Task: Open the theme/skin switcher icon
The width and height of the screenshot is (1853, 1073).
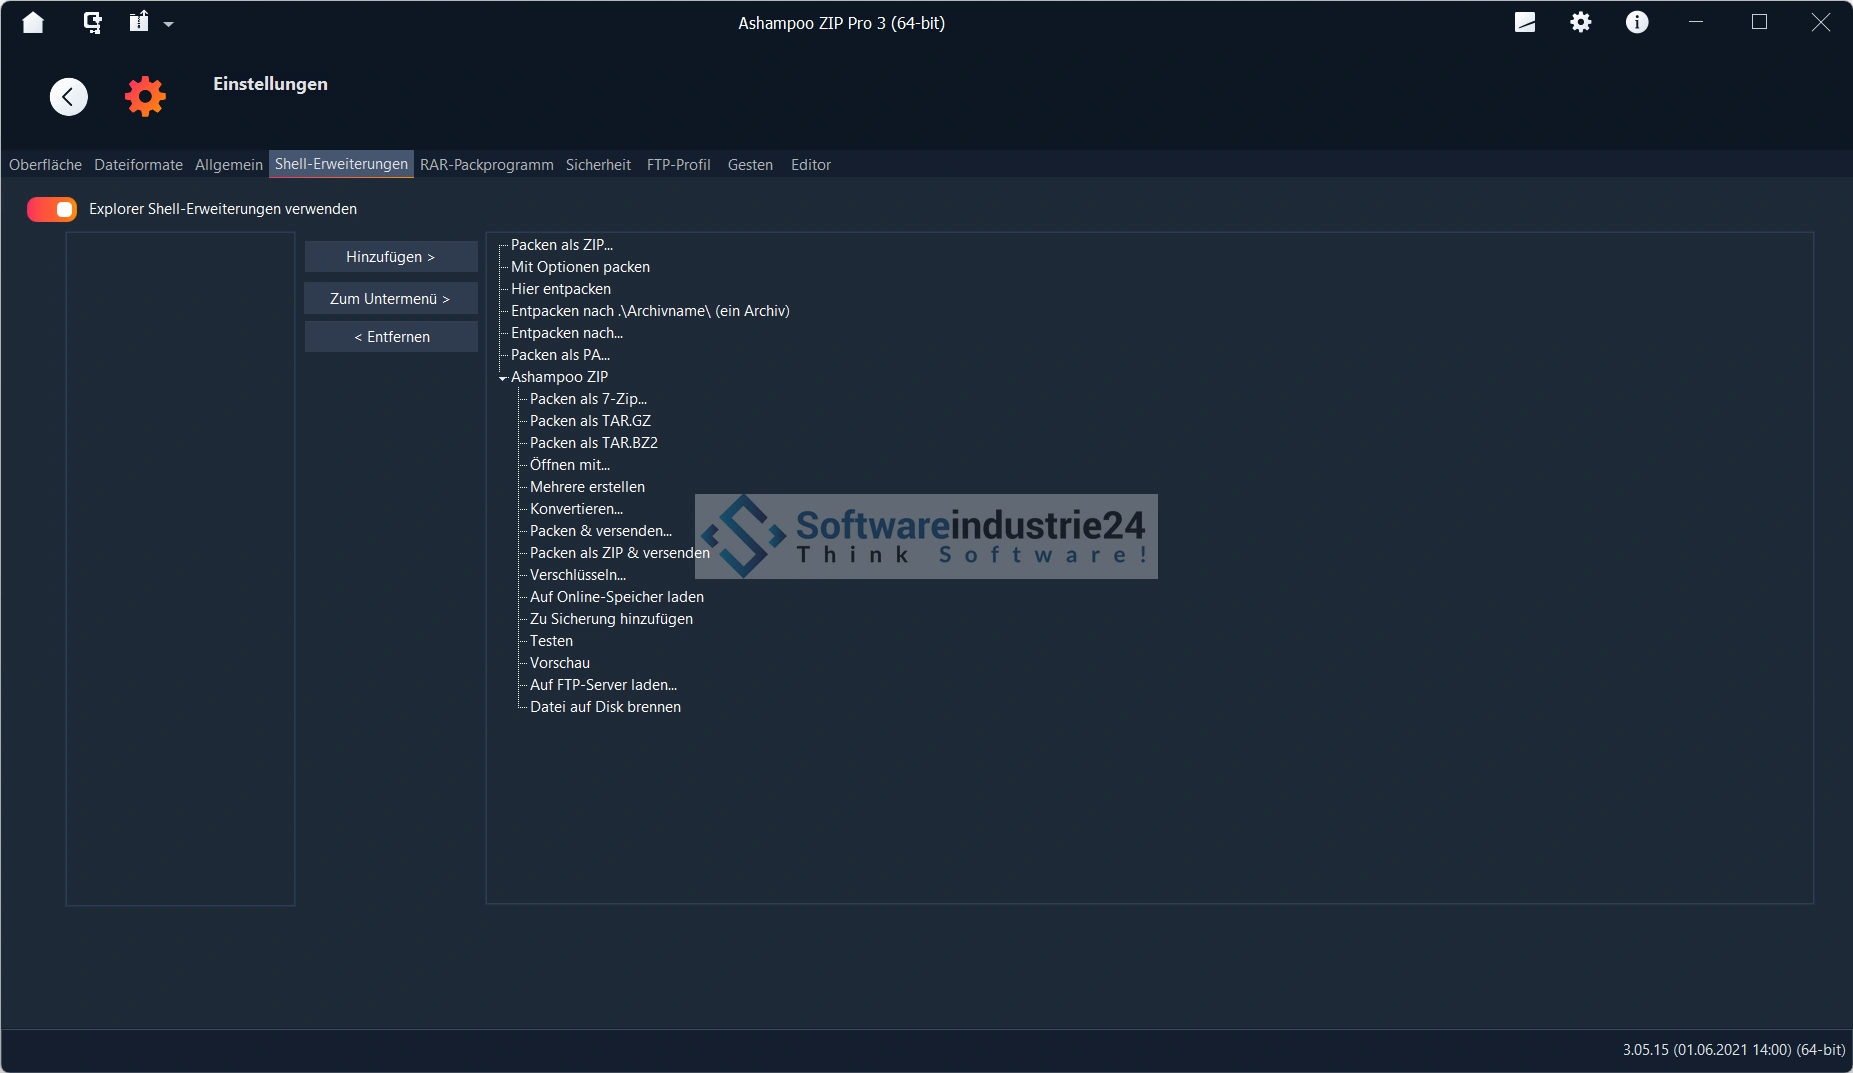Action: [x=1525, y=23]
